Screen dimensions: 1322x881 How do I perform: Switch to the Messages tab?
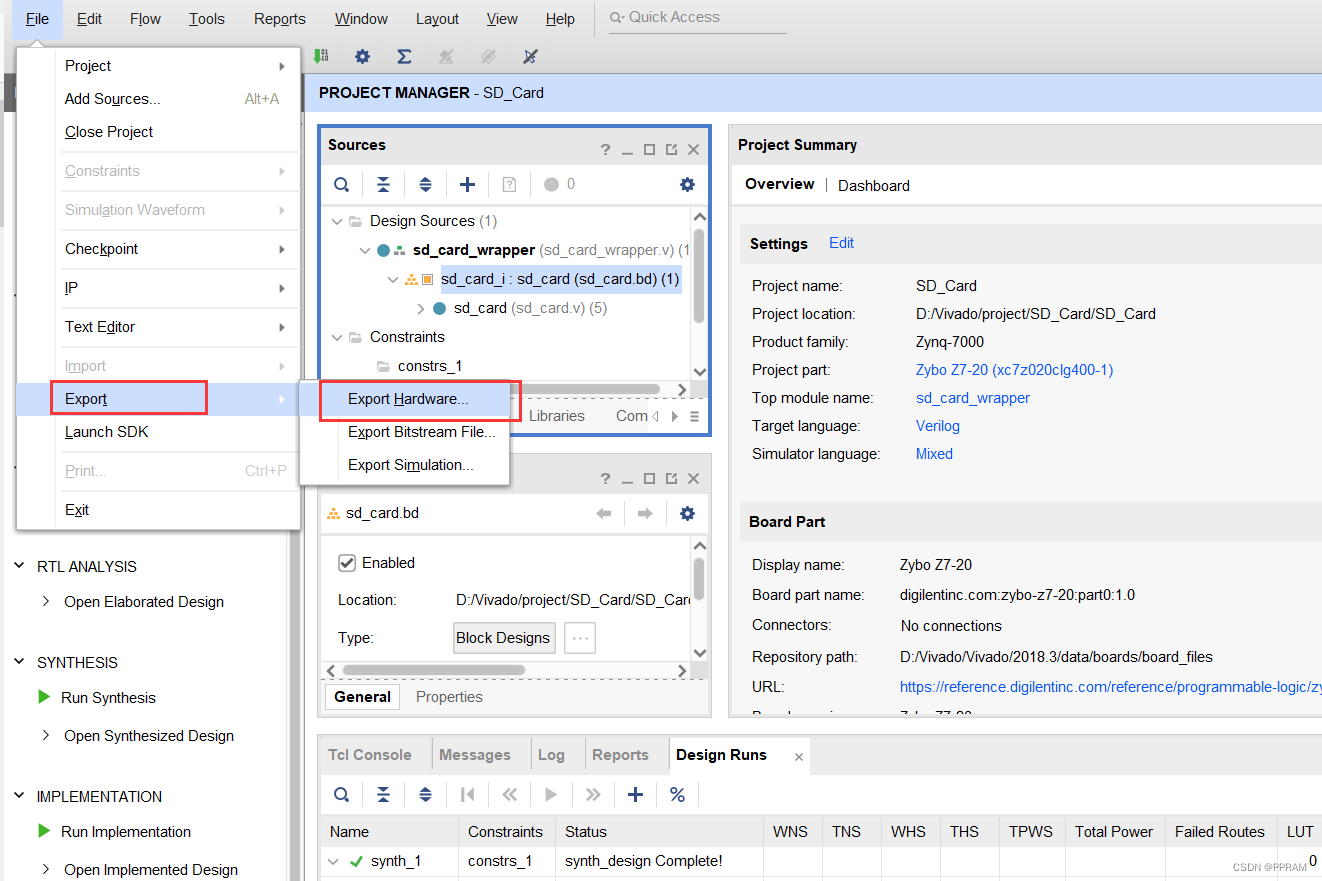(475, 755)
